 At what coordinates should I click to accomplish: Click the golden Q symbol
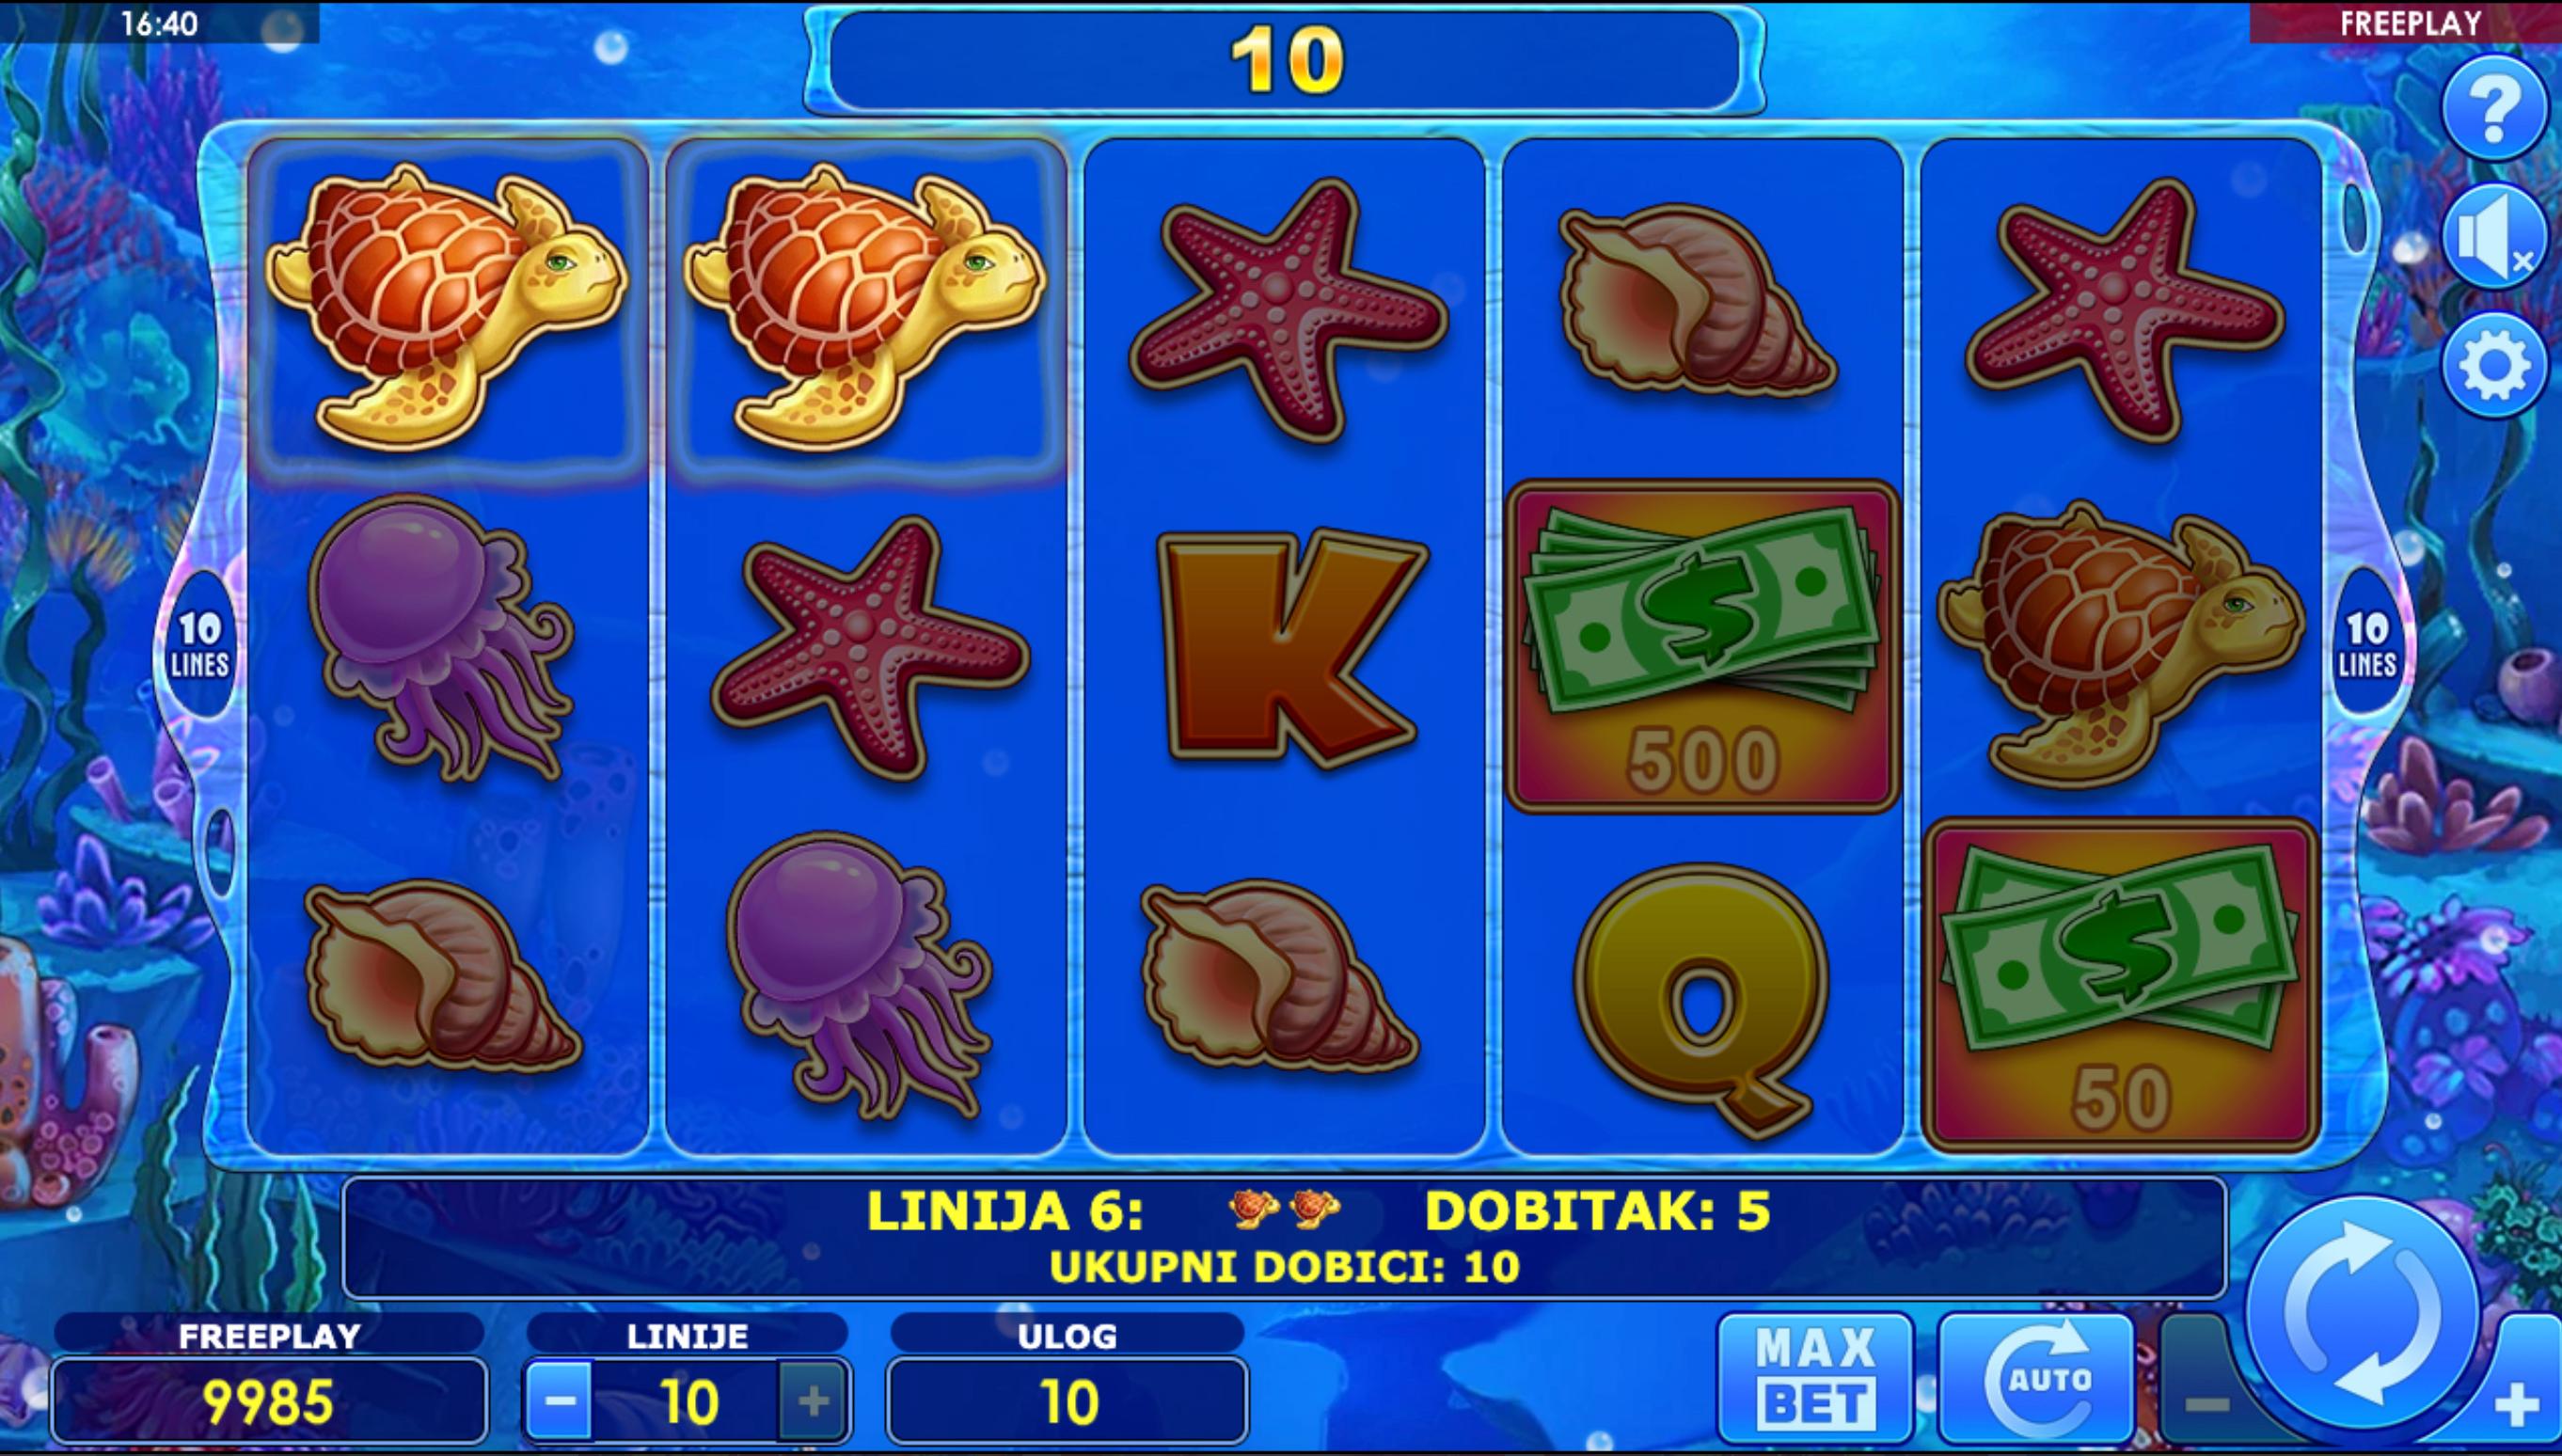click(1703, 1000)
